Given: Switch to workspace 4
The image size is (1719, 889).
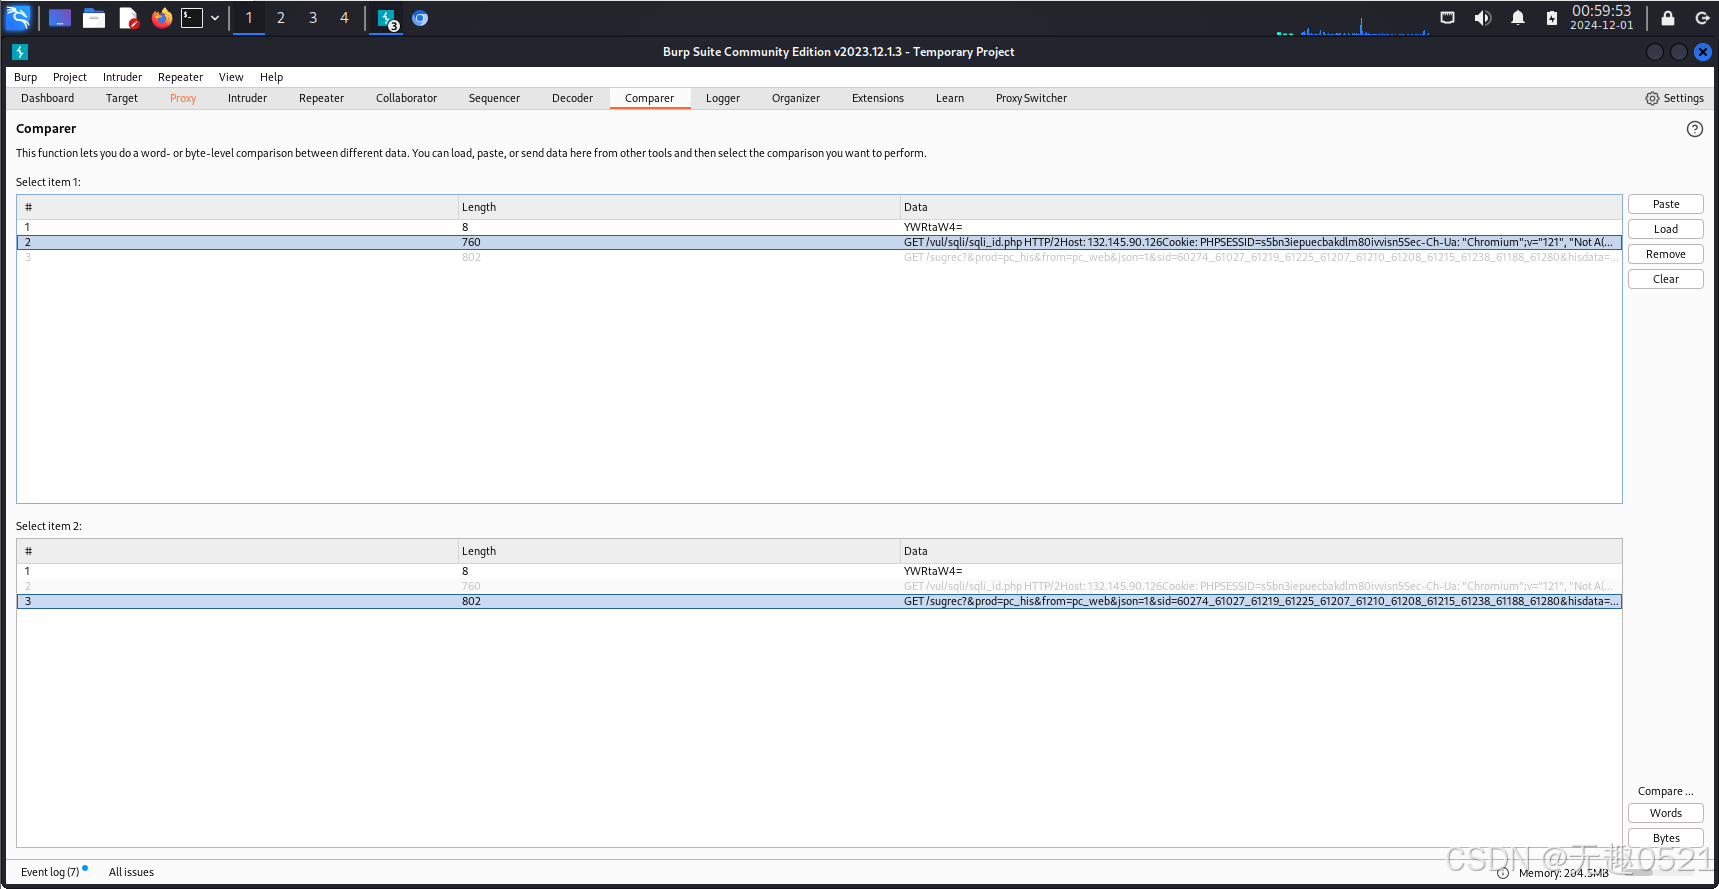Looking at the screenshot, I should click(345, 18).
